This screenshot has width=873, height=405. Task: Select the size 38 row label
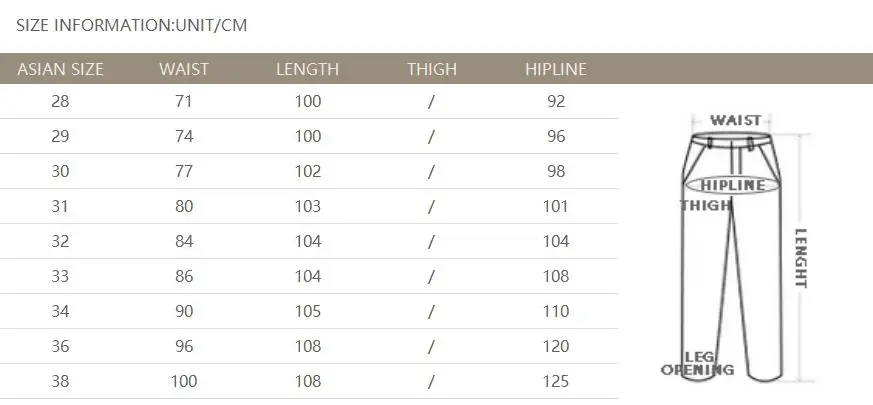[60, 382]
